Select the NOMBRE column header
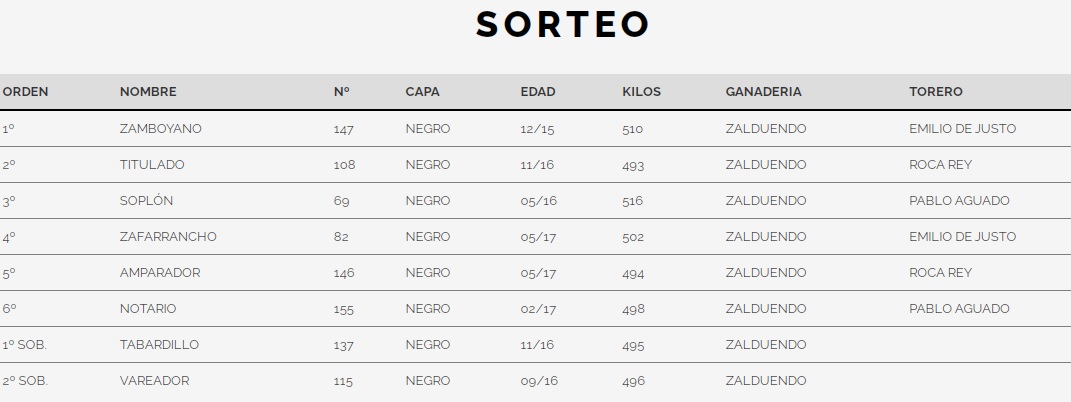This screenshot has height=402, width=1071. click(148, 92)
